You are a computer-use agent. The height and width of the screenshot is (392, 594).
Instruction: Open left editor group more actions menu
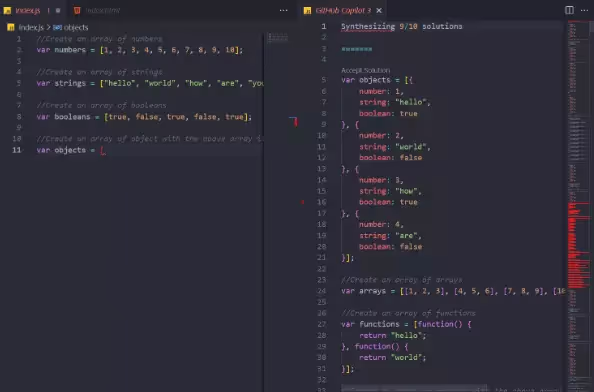coord(283,11)
